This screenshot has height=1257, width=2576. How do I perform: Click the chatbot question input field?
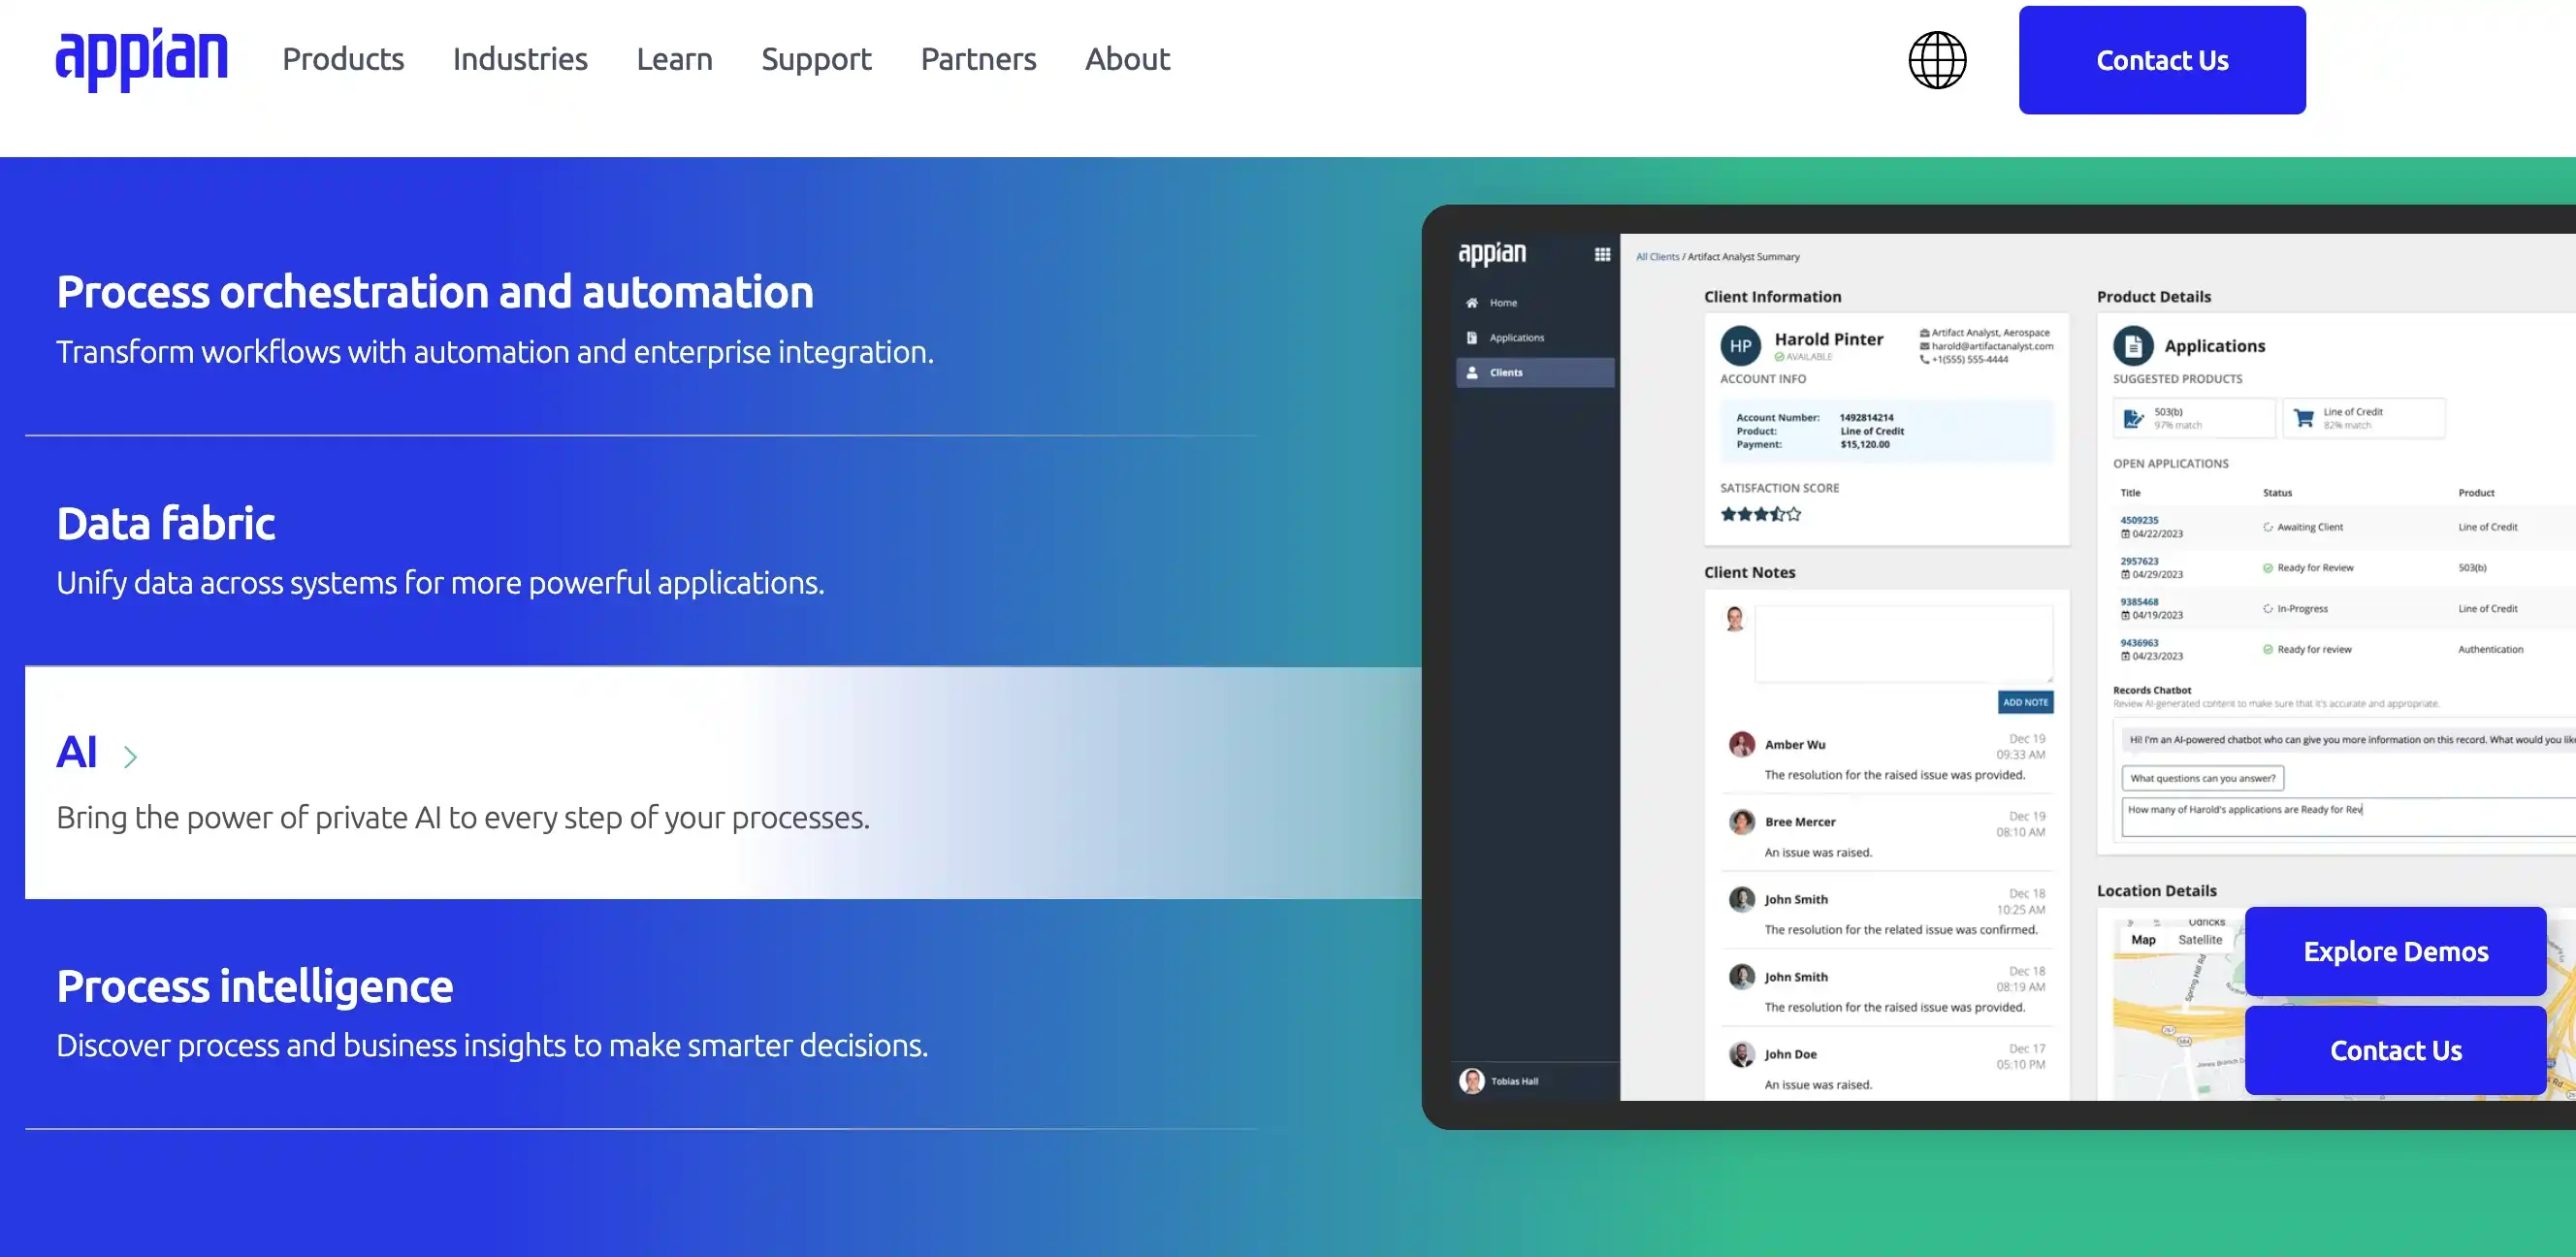pos(2348,817)
